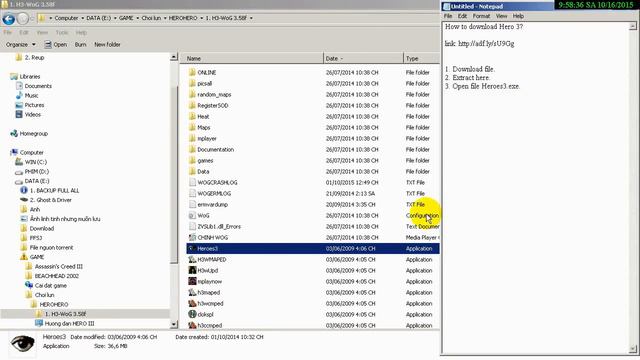Expand the HEROHERO breadcrumb arrow

tap(202, 18)
